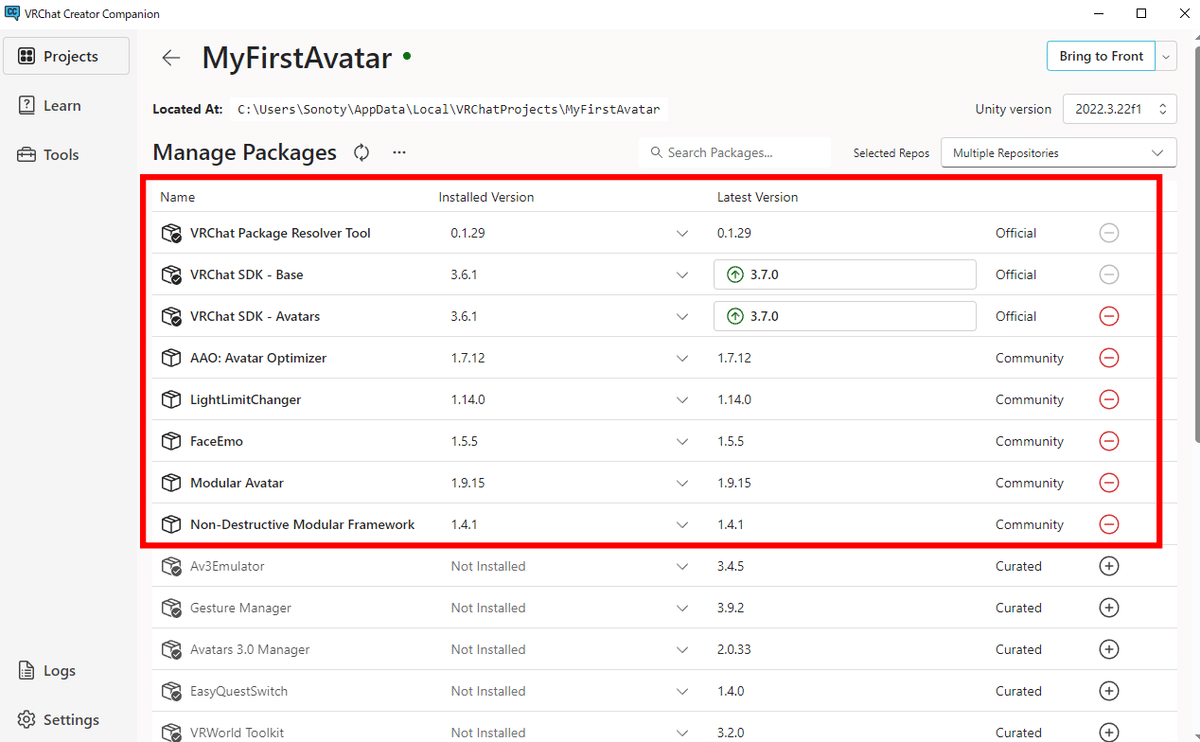Add VRWorld Toolkit package
This screenshot has width=1200, height=742.
click(x=1109, y=733)
